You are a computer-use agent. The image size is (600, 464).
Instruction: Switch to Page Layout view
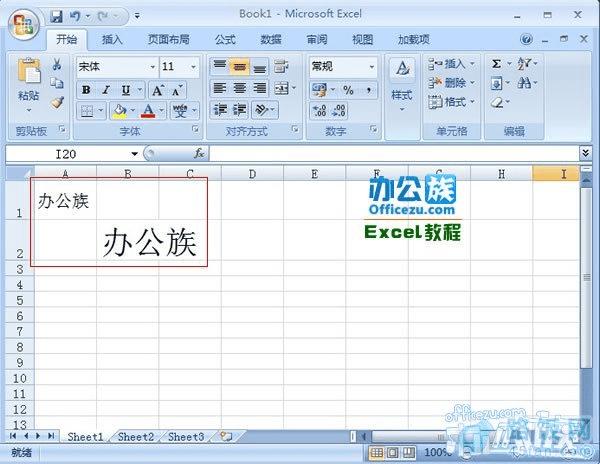coord(393,453)
